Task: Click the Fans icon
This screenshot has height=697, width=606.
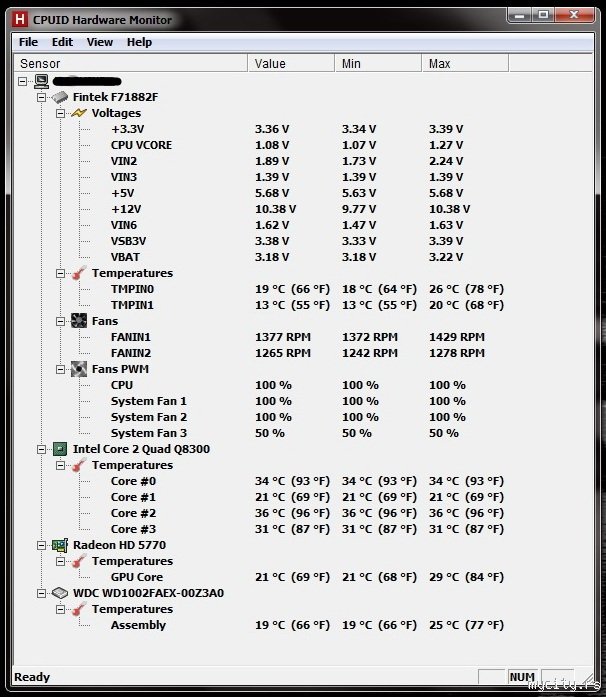Action: coord(79,321)
